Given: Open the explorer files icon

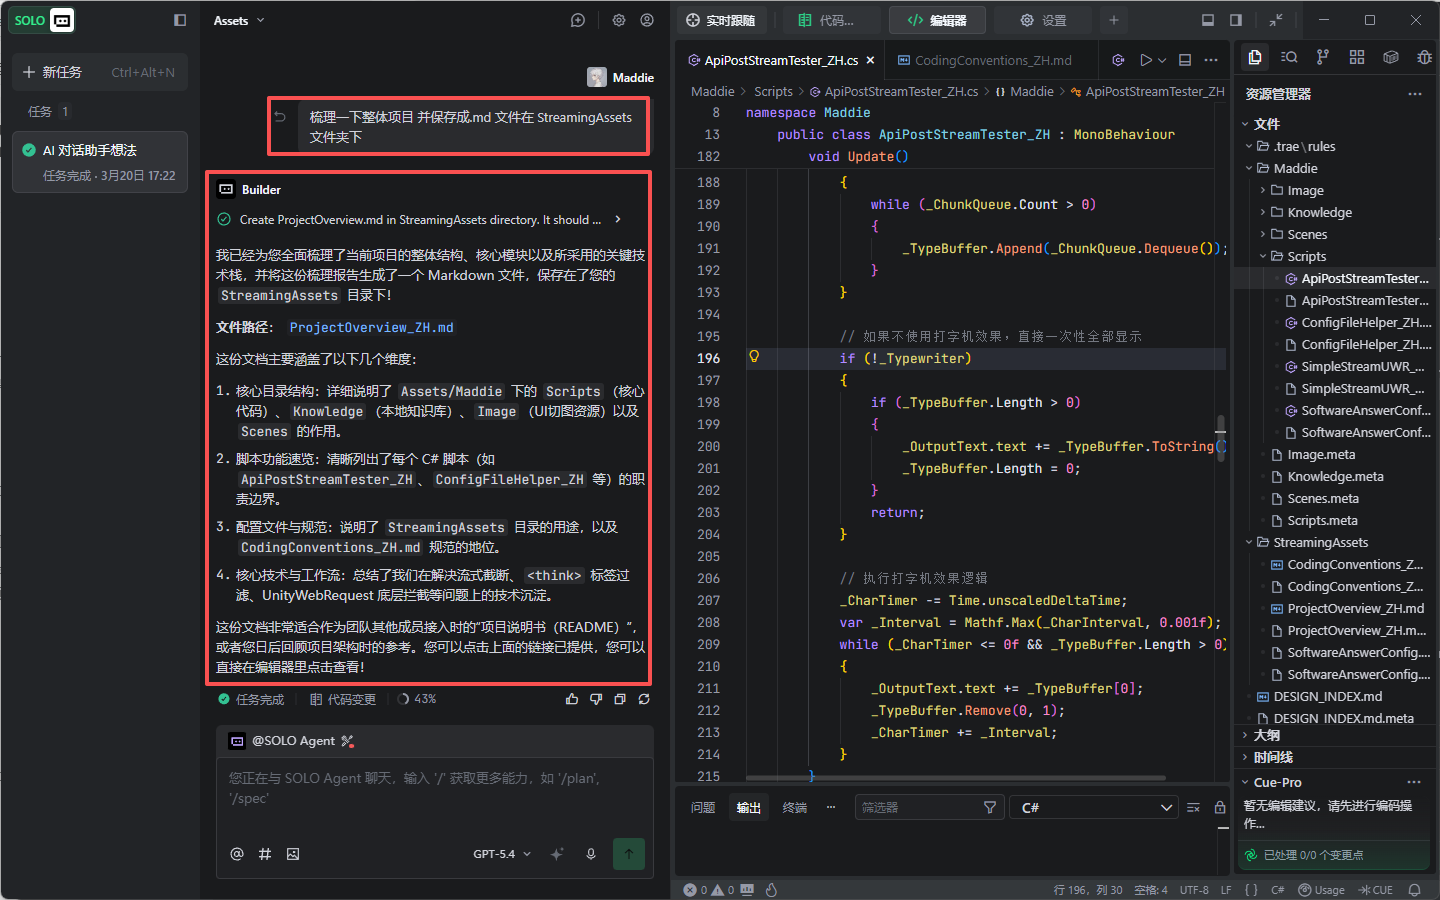Looking at the screenshot, I should point(1255,57).
